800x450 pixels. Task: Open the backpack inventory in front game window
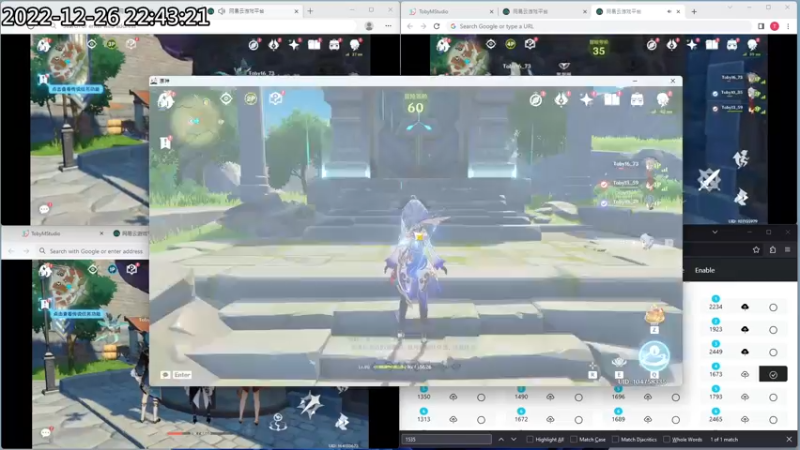pyautogui.click(x=637, y=99)
